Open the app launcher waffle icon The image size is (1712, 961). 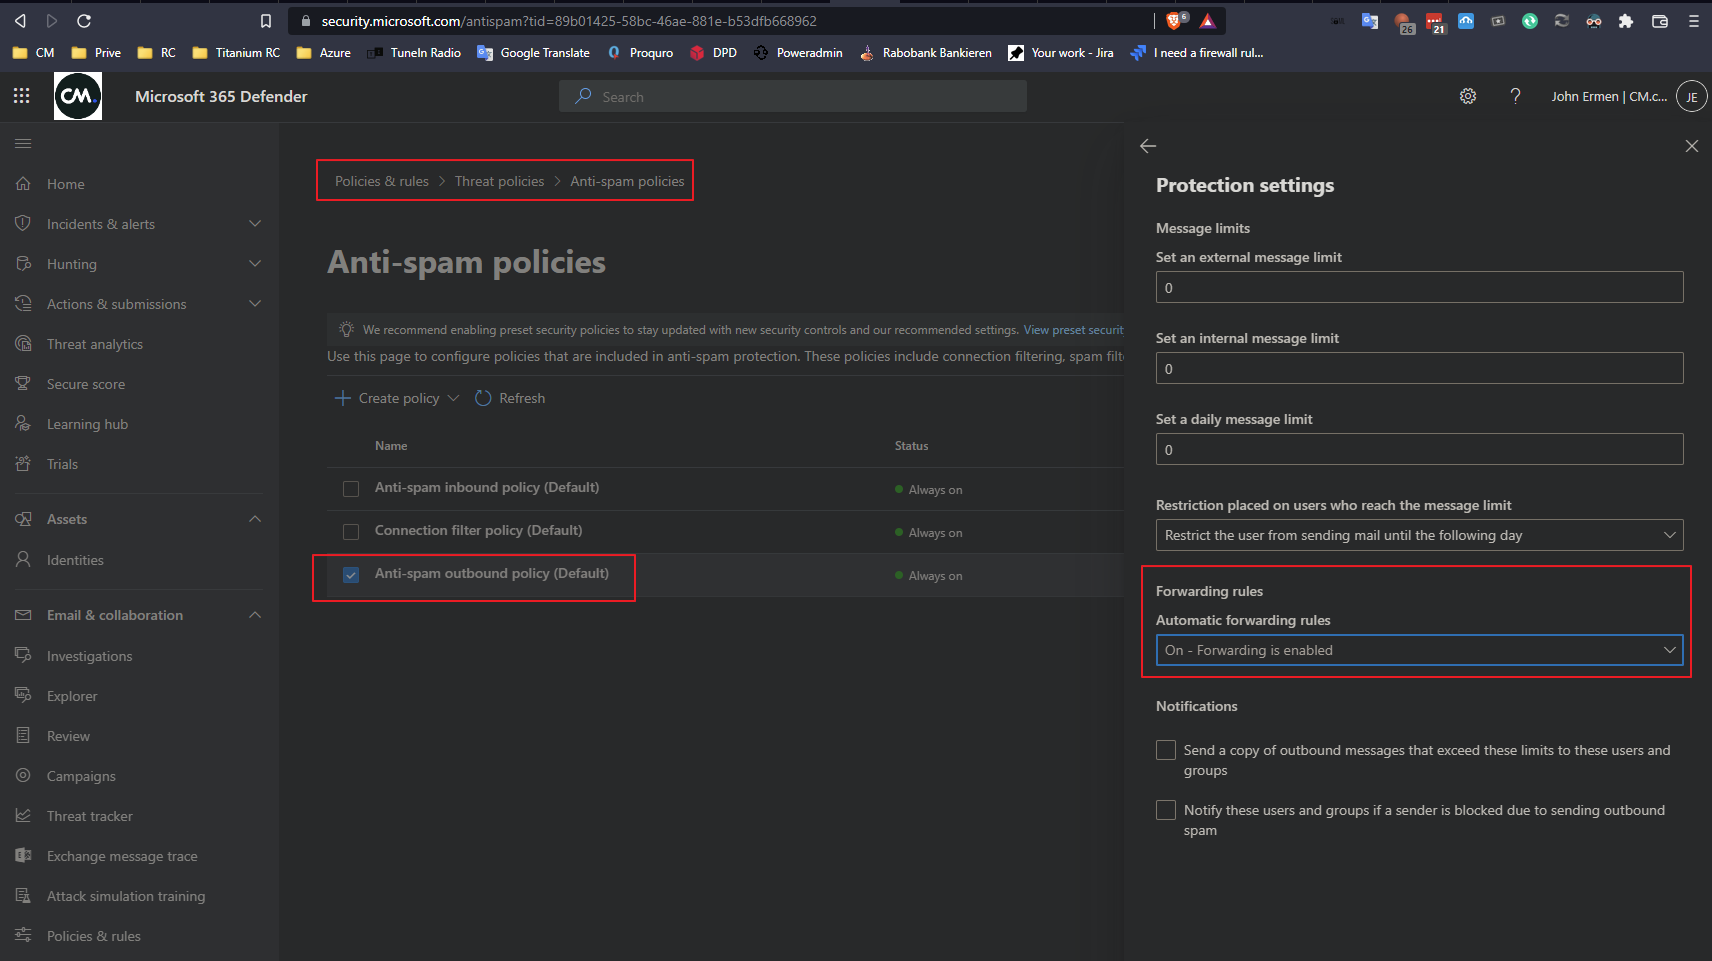pyautogui.click(x=21, y=96)
